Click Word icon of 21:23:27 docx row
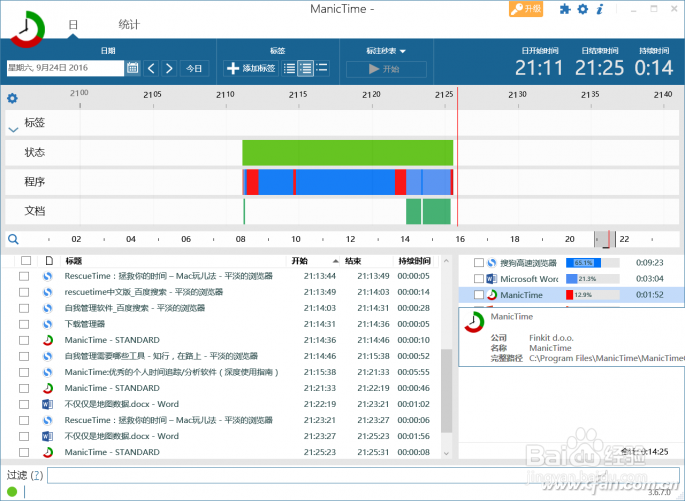This screenshot has width=685, height=501. (x=47, y=436)
